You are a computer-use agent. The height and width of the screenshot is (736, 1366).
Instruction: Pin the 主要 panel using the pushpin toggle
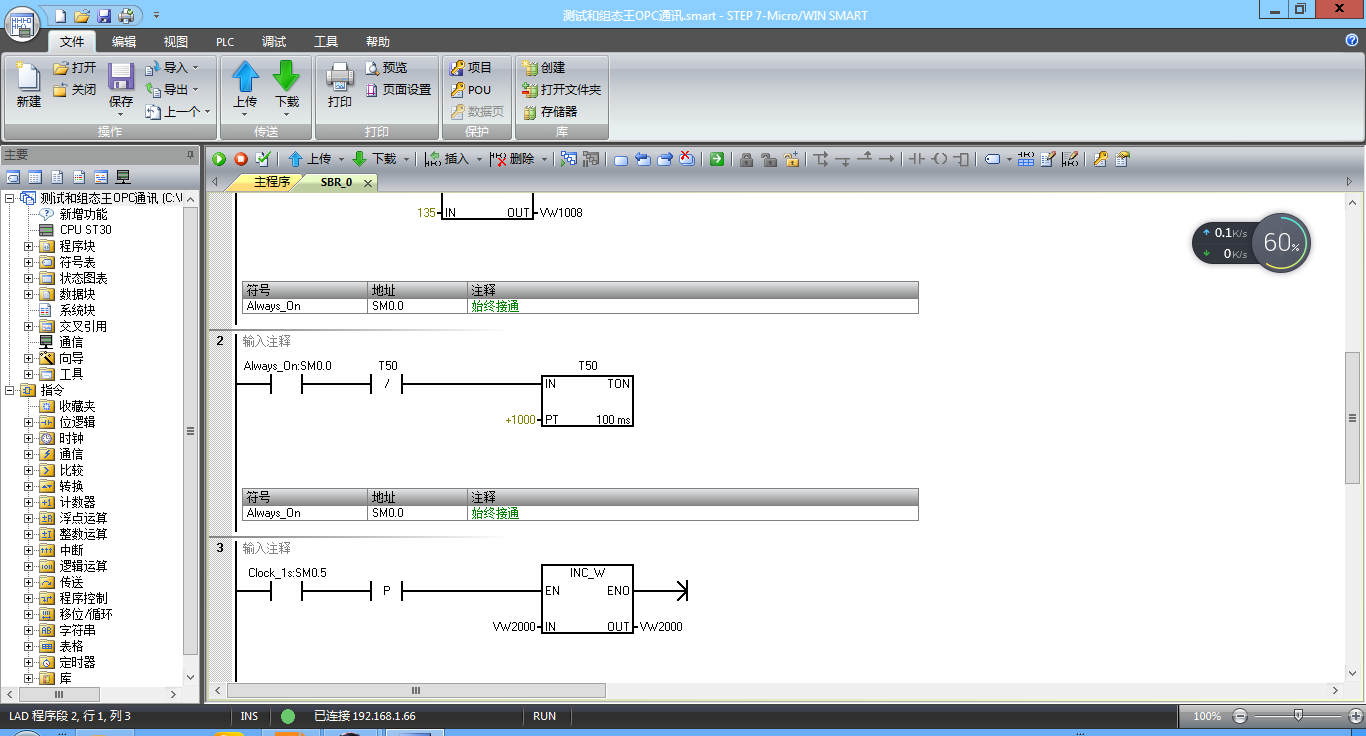190,155
